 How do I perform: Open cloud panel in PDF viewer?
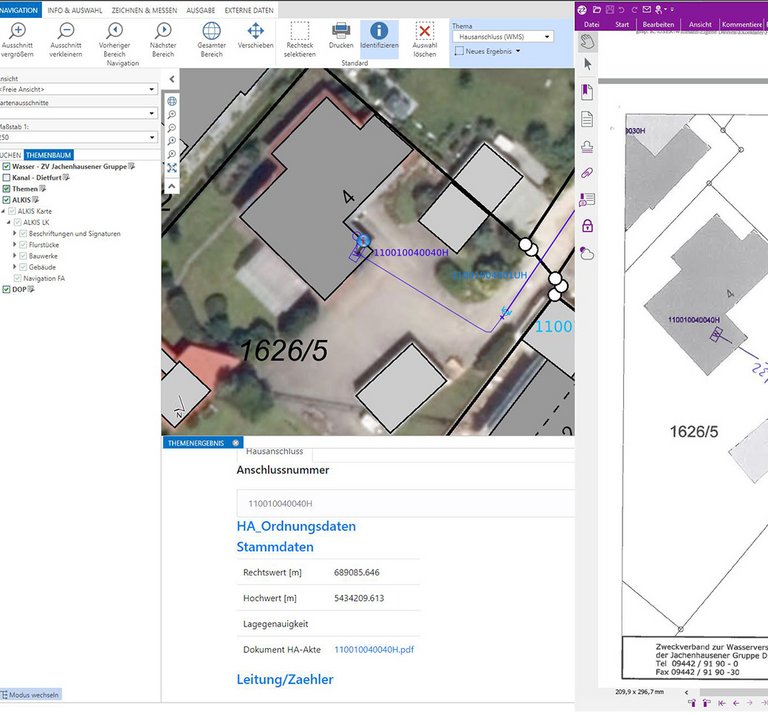click(x=587, y=253)
